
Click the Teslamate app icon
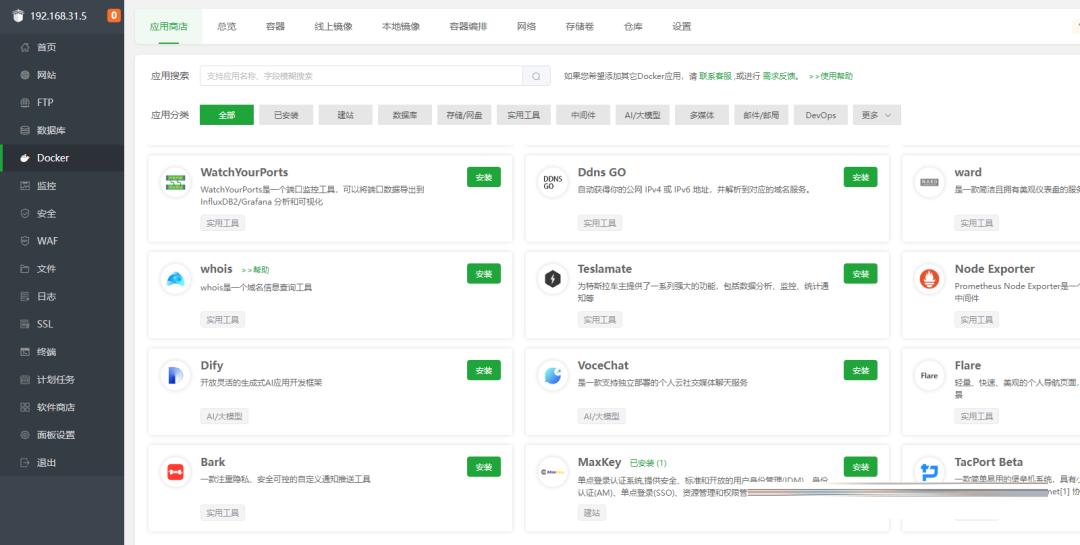[552, 279]
